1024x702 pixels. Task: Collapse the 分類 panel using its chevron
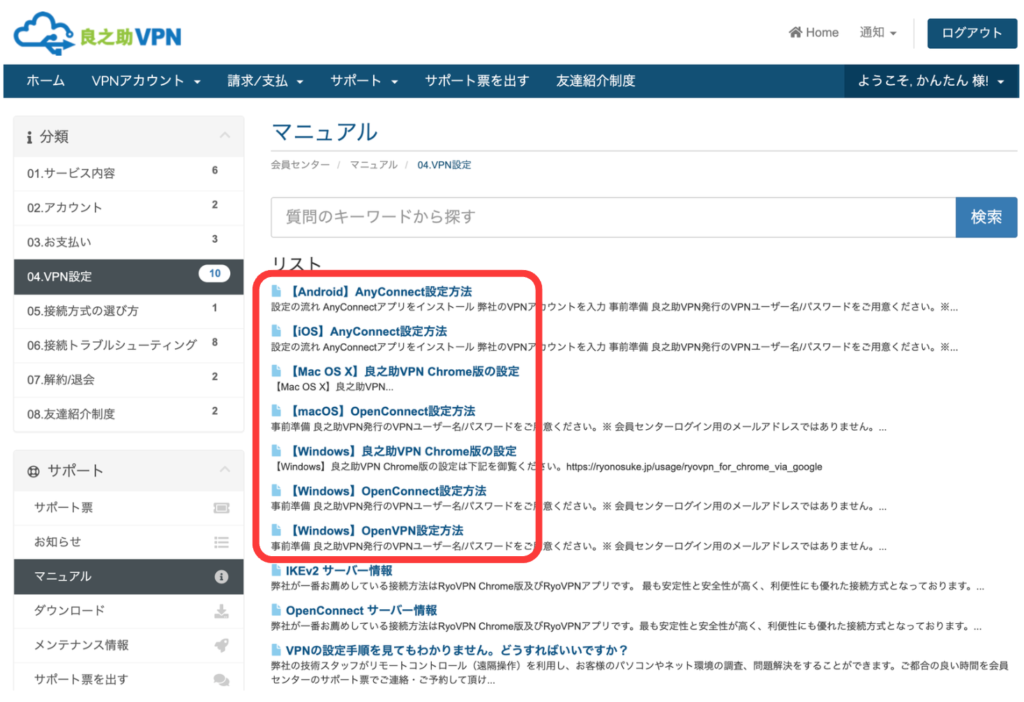click(224, 136)
